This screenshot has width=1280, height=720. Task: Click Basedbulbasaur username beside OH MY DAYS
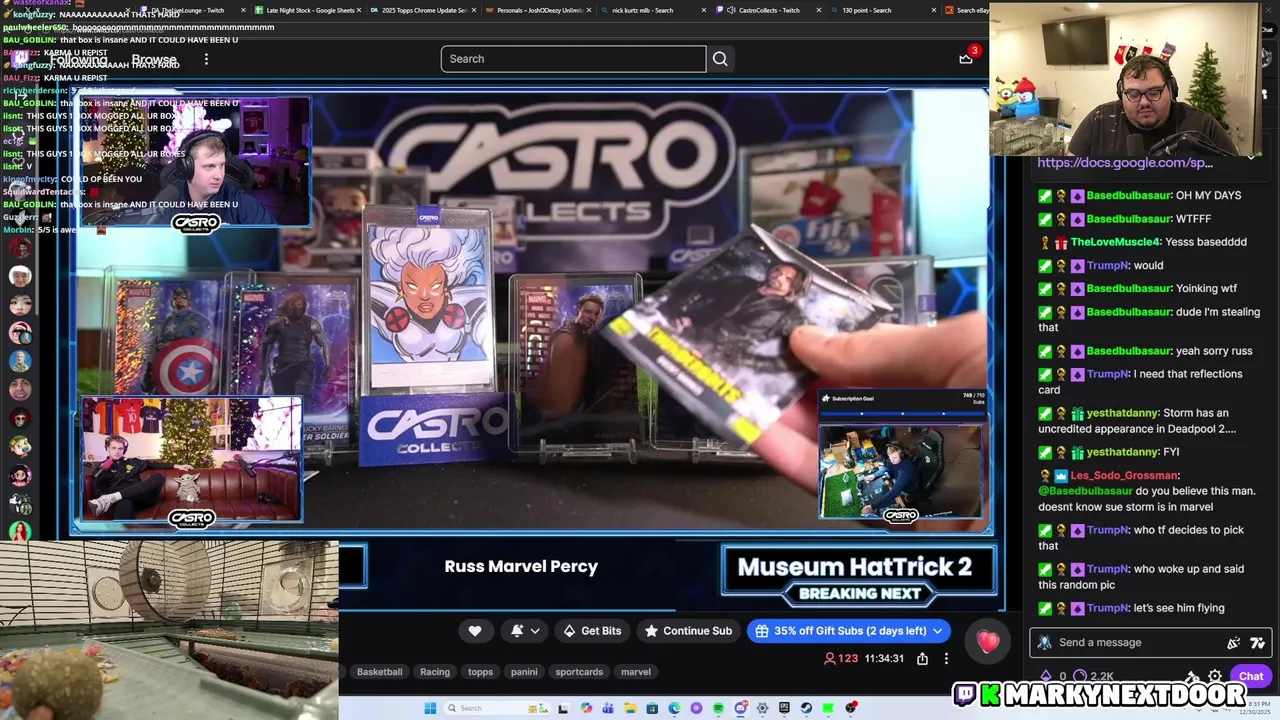(x=1127, y=195)
